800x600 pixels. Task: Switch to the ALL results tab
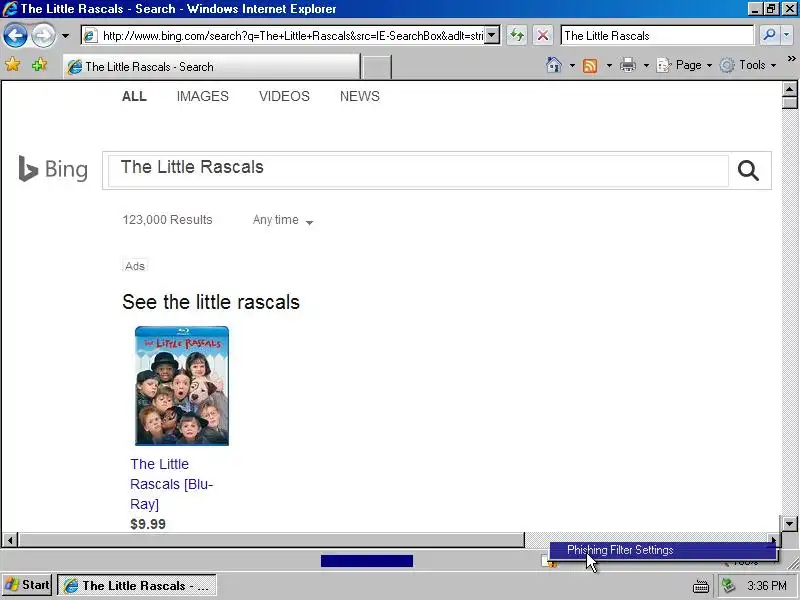click(134, 96)
